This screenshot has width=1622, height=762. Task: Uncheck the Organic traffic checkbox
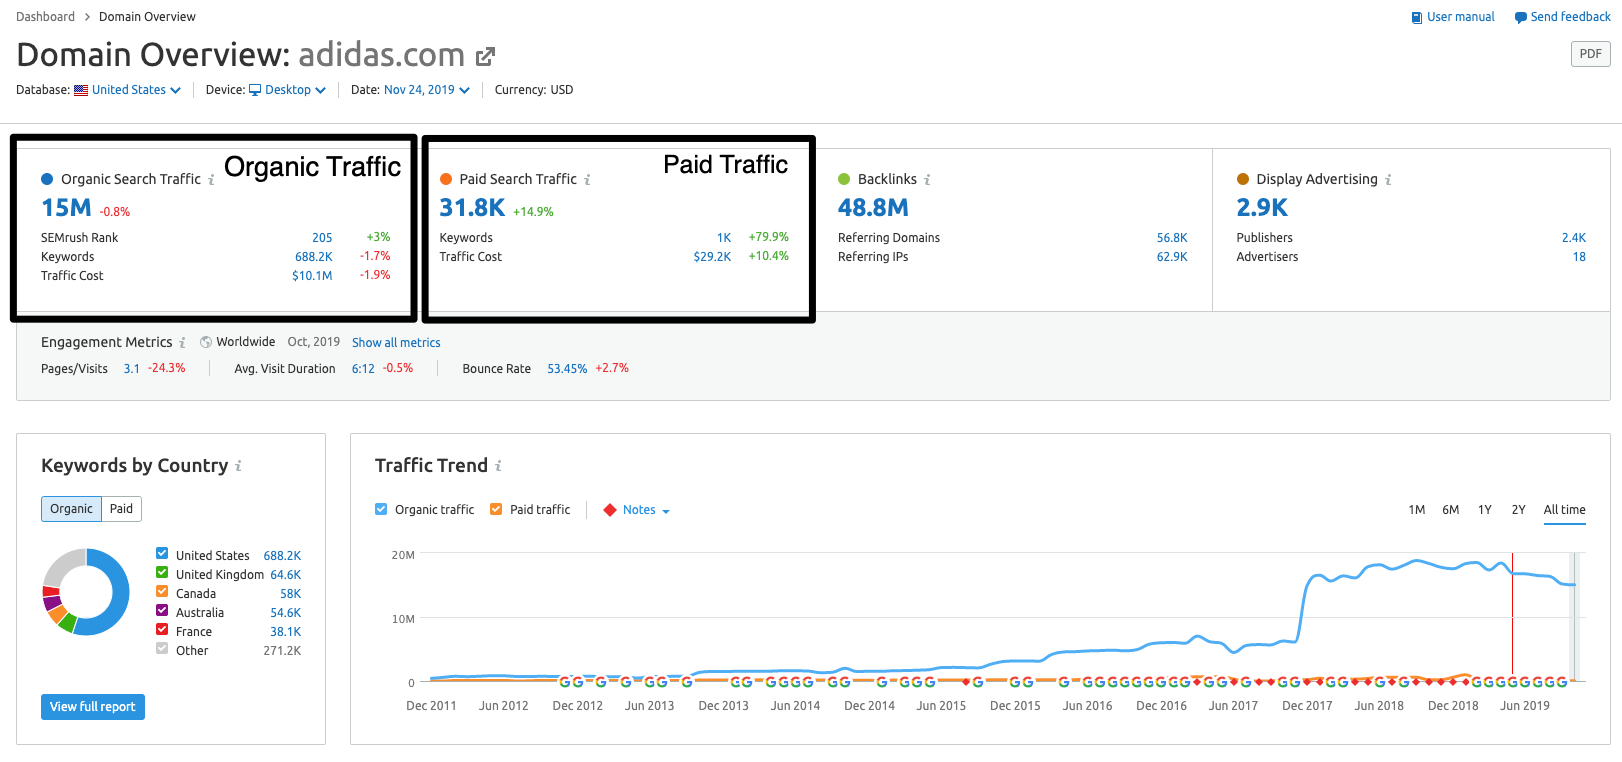pyautogui.click(x=381, y=509)
